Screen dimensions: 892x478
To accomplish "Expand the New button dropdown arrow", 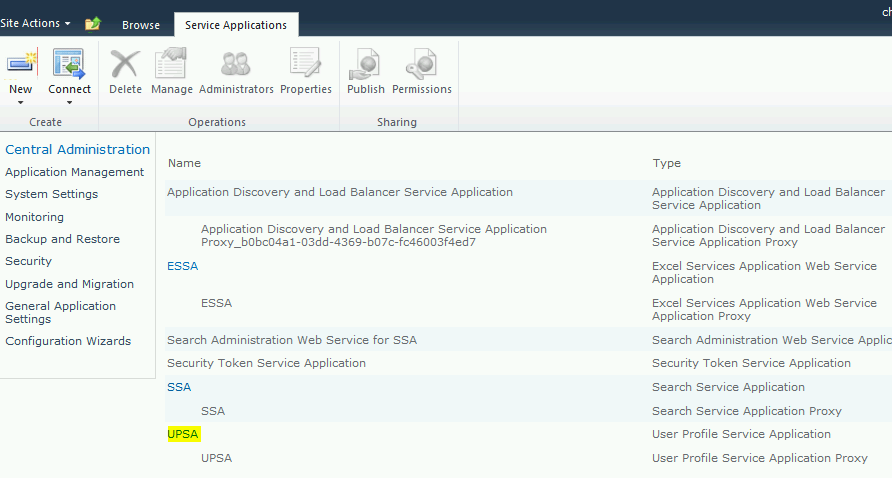I will (20, 102).
